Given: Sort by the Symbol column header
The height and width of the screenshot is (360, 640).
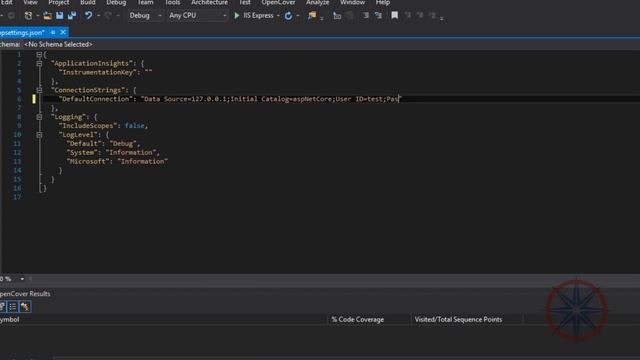Looking at the screenshot, I should click(10, 320).
